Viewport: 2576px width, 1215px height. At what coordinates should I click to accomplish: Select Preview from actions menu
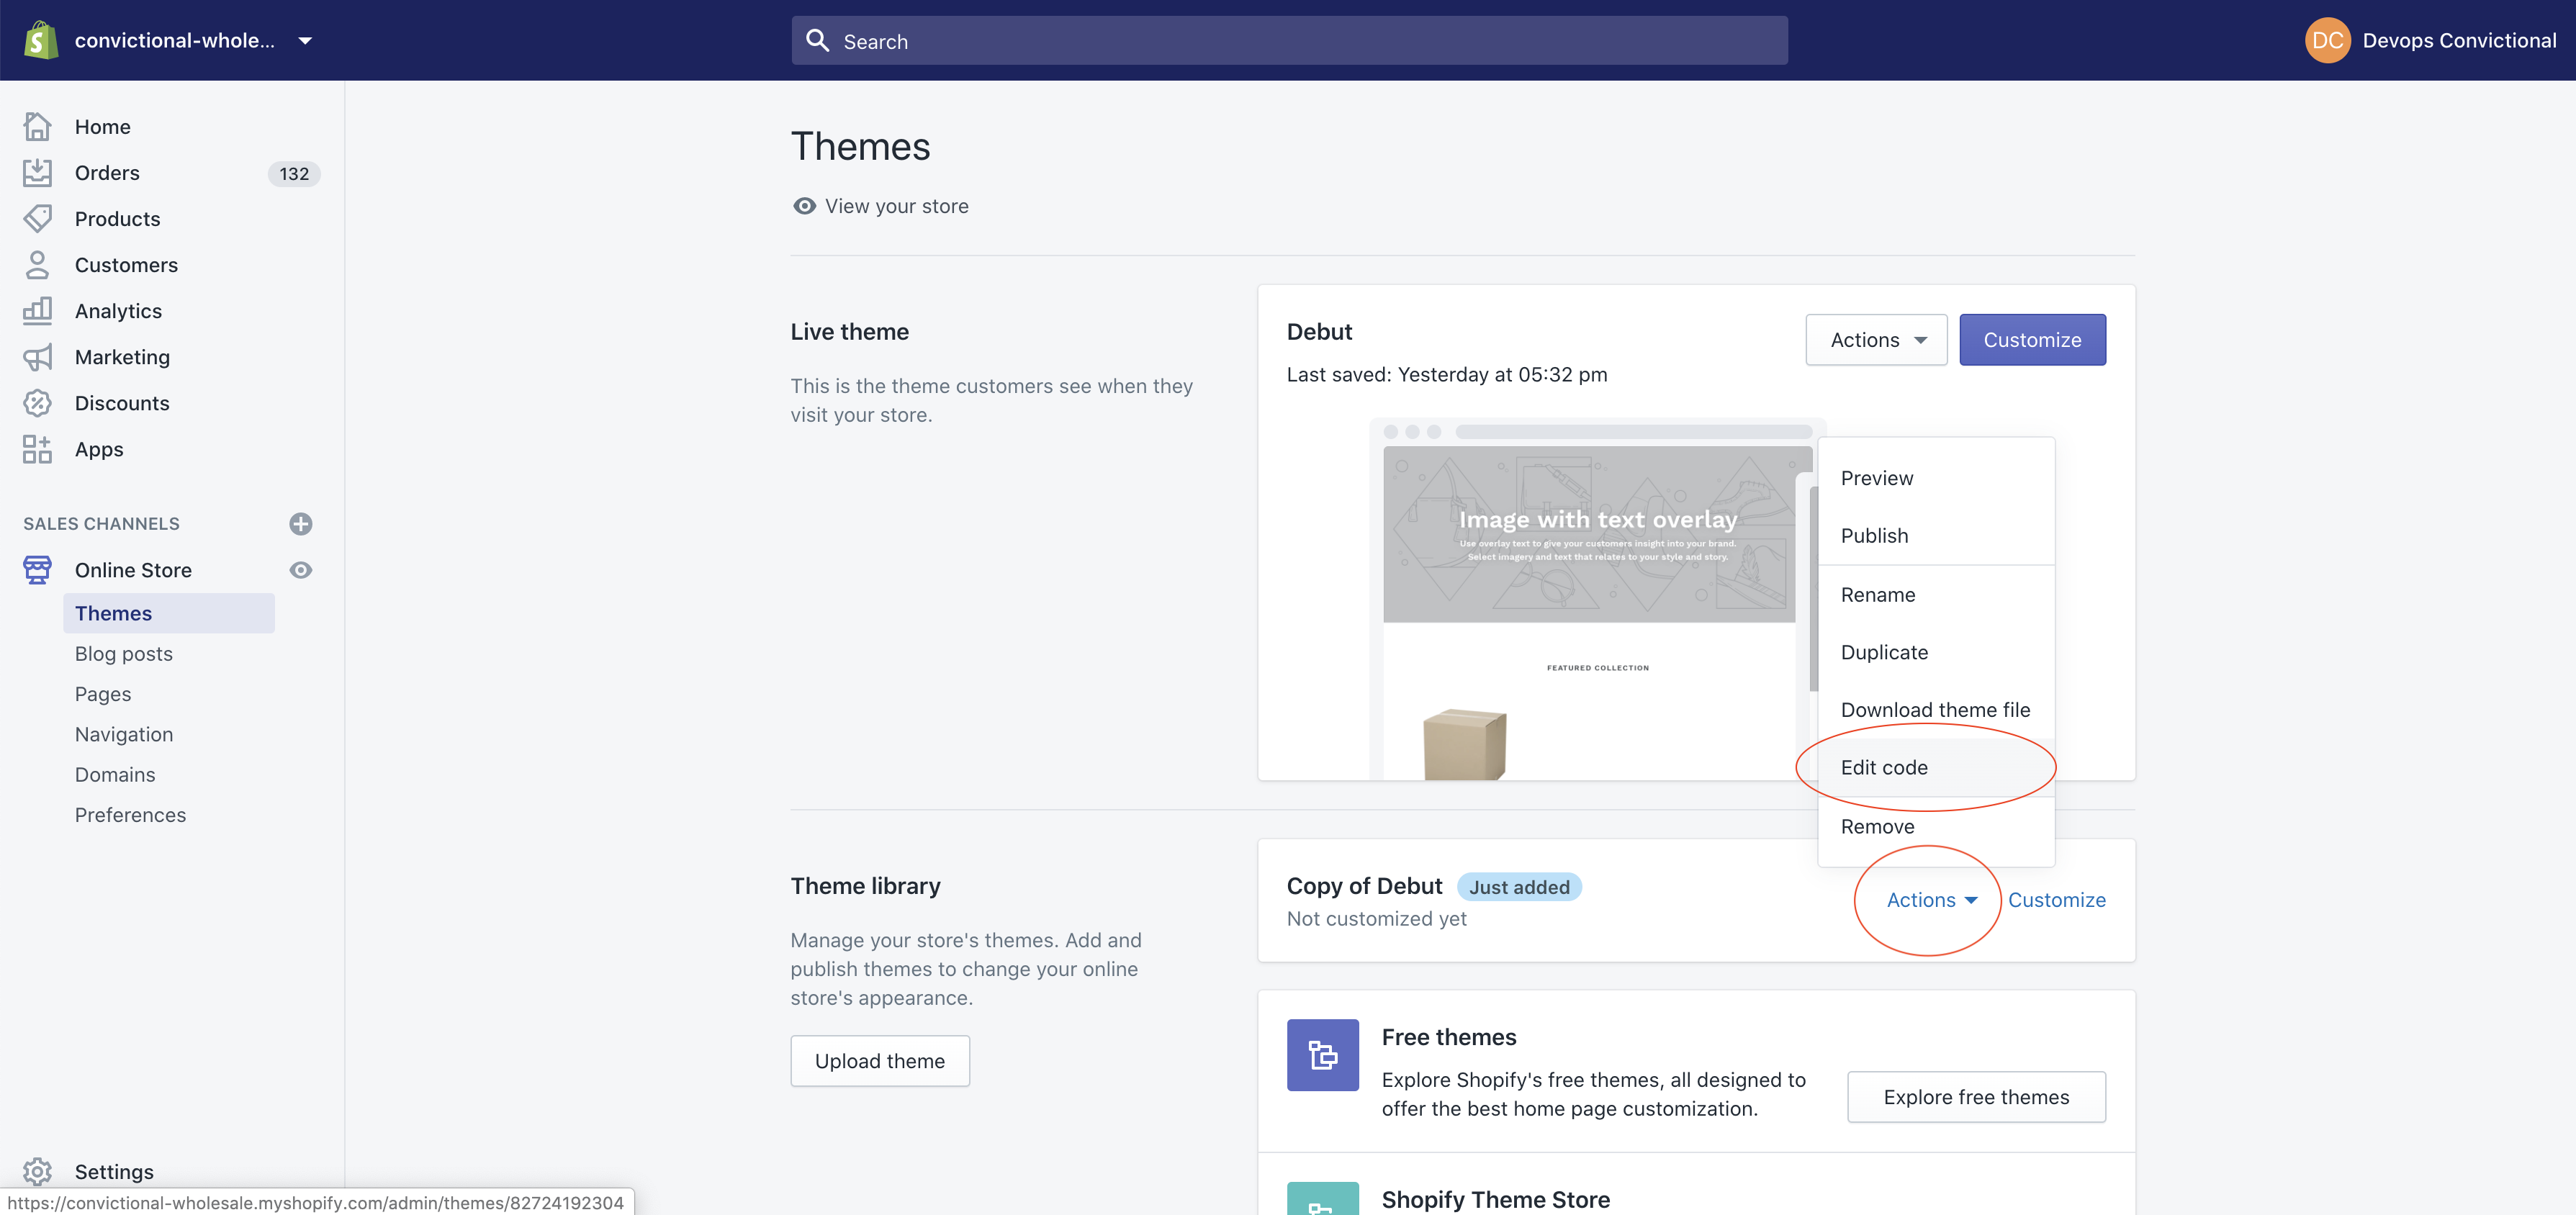(1935, 478)
